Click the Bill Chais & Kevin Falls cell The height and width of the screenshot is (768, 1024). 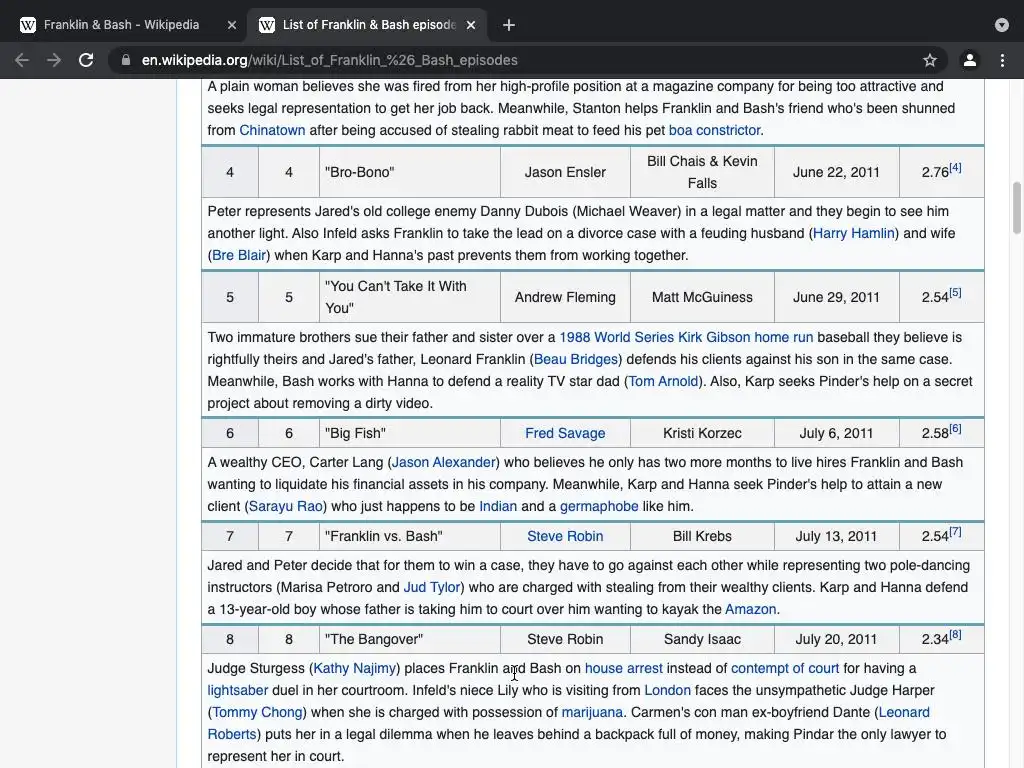(x=702, y=172)
